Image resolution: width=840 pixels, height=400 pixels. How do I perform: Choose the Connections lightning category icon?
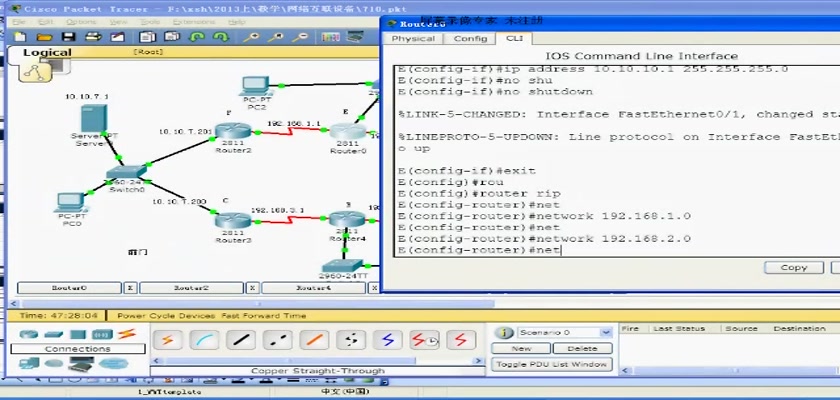coord(126,334)
